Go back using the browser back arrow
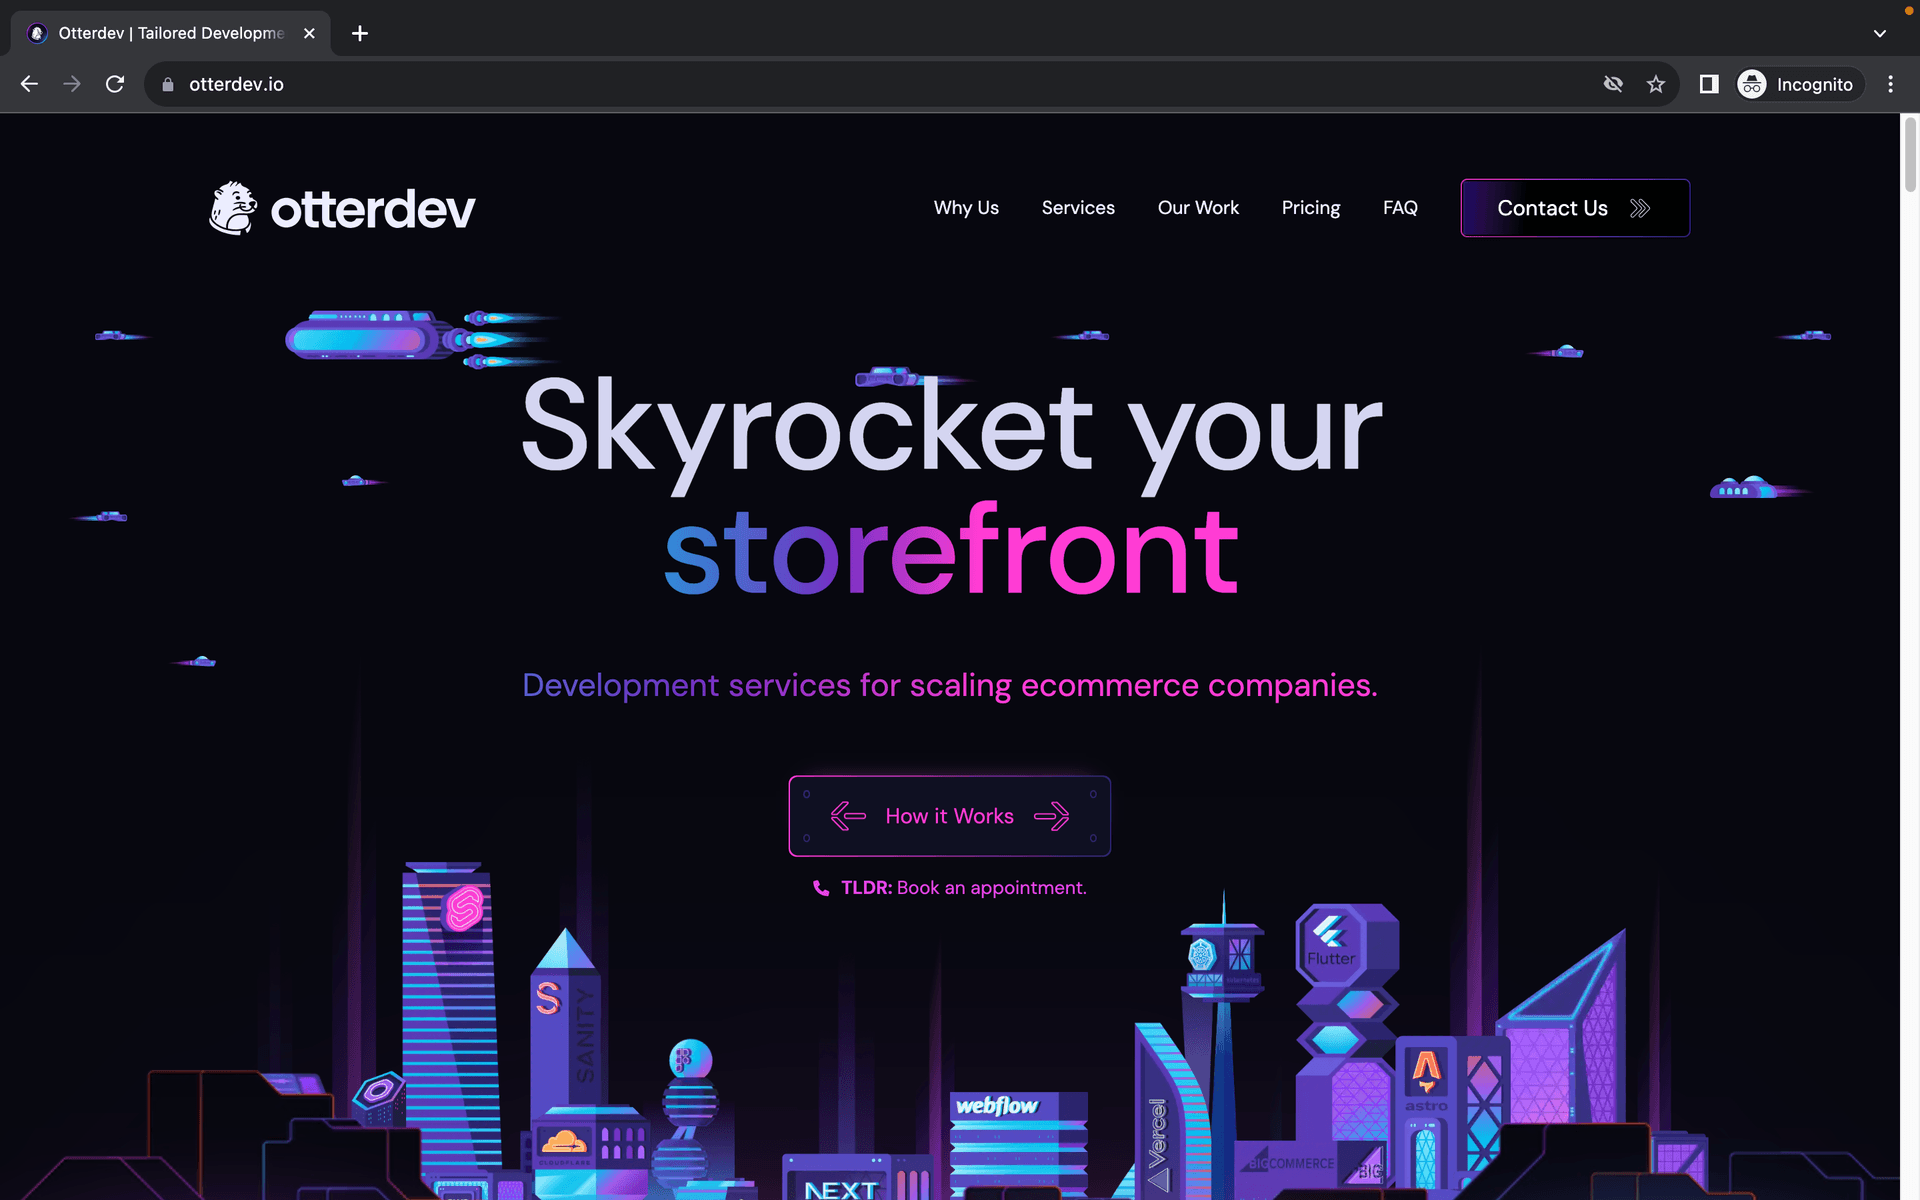 (29, 84)
